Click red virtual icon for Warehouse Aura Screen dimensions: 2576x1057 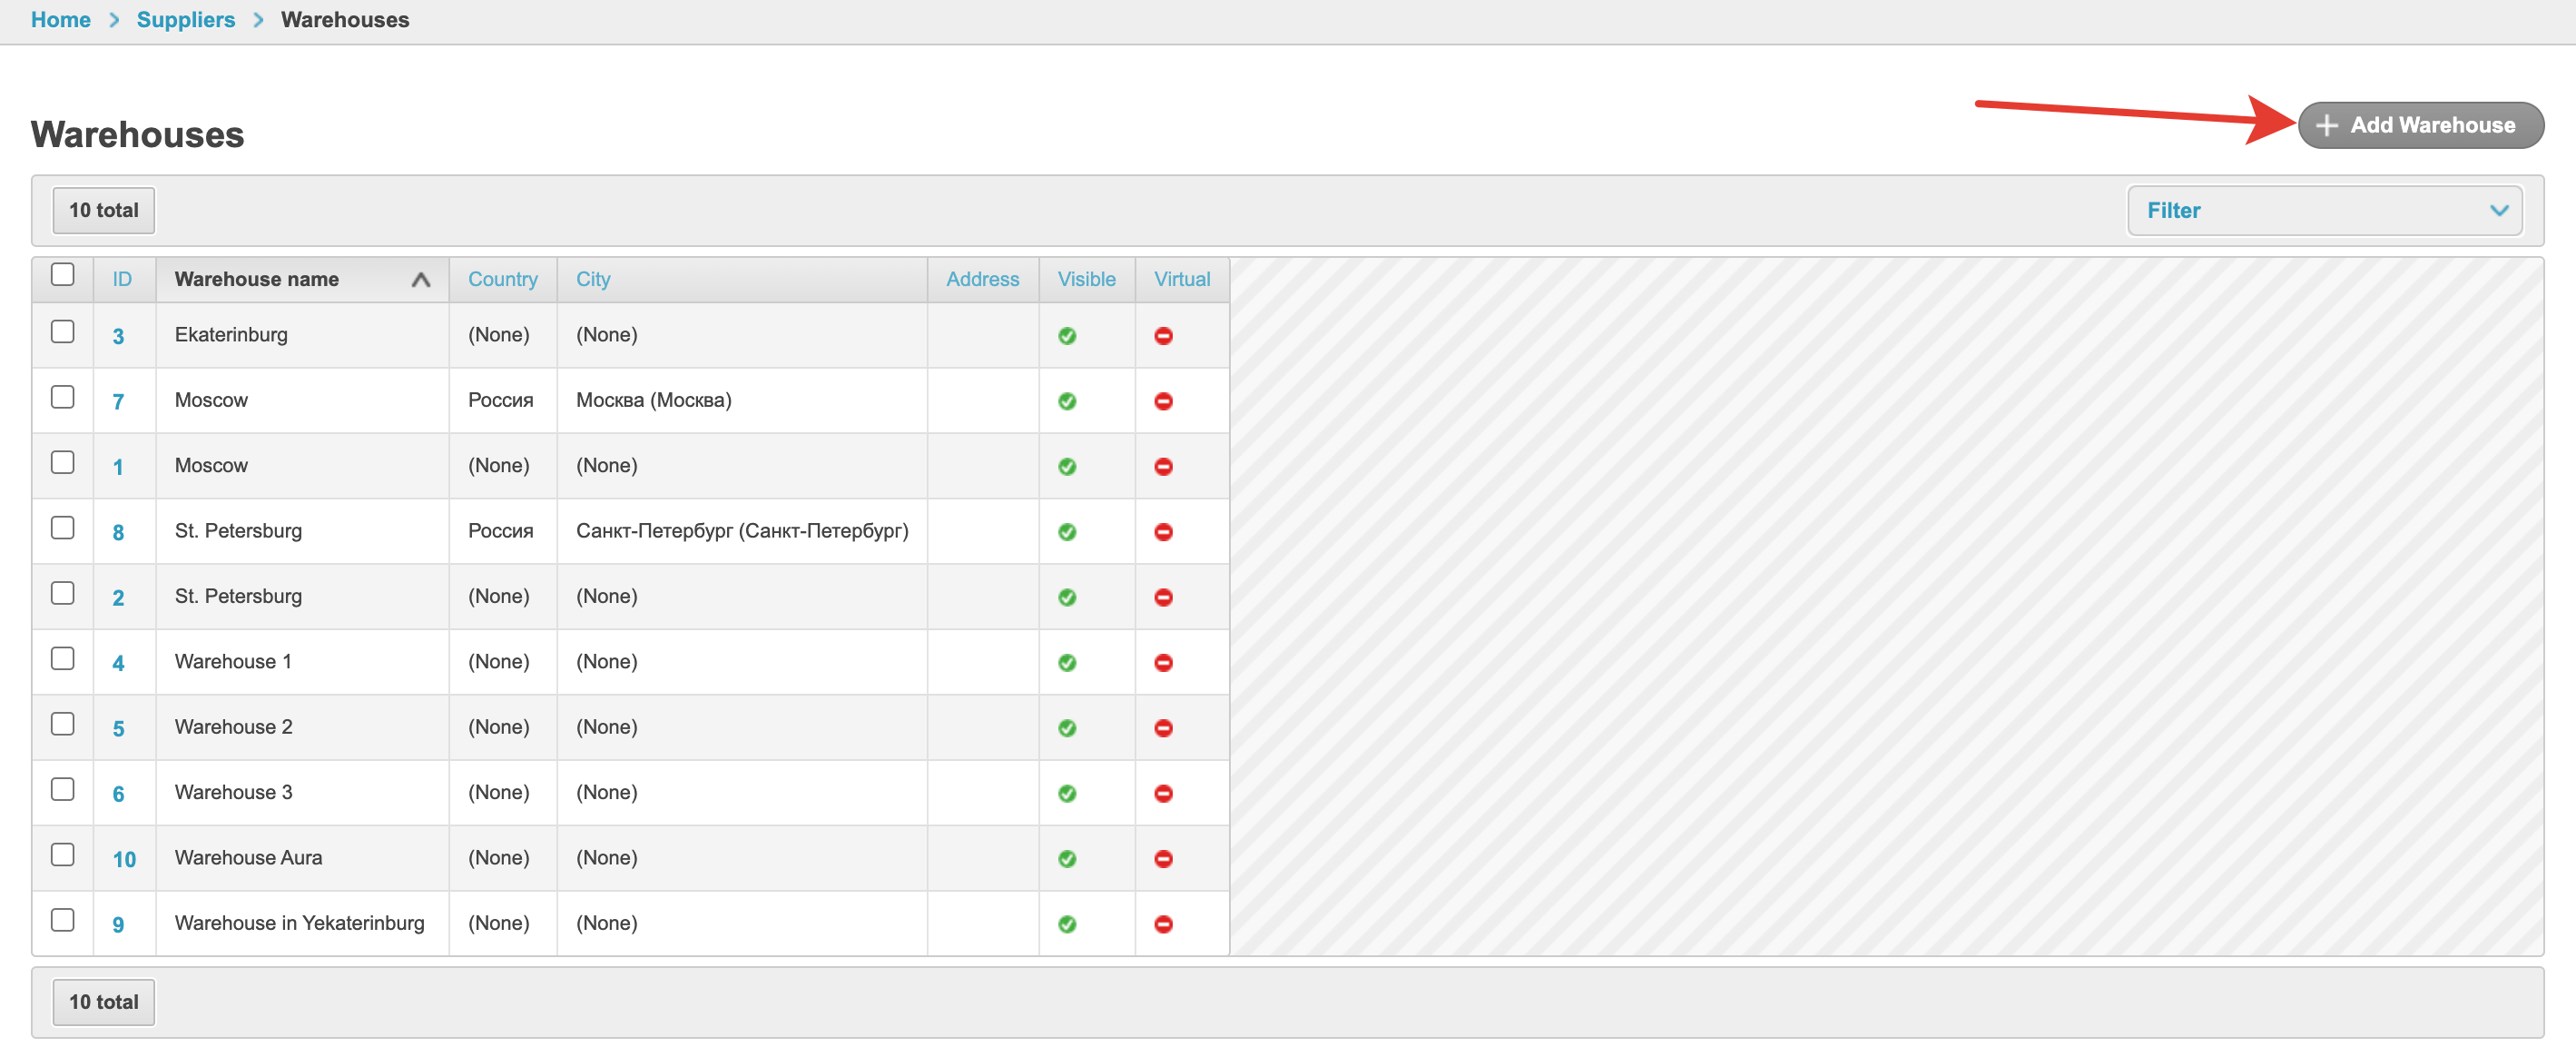[x=1163, y=859]
